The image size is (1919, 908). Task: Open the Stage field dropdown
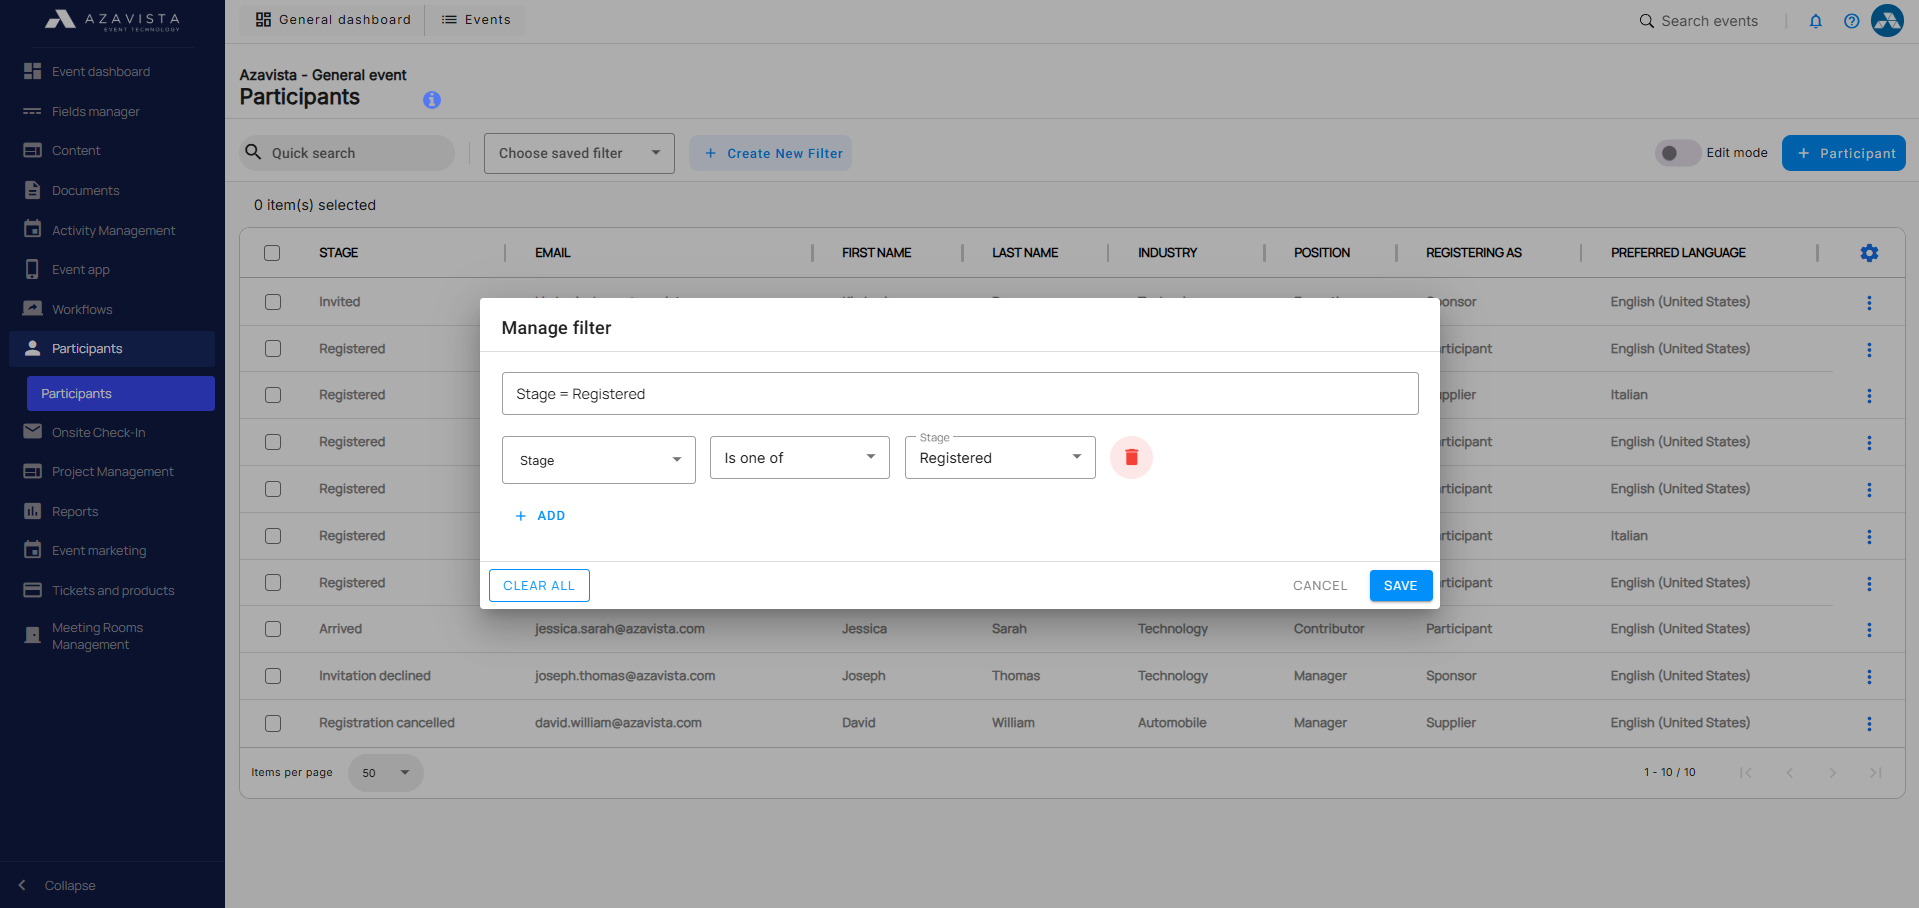coord(598,460)
